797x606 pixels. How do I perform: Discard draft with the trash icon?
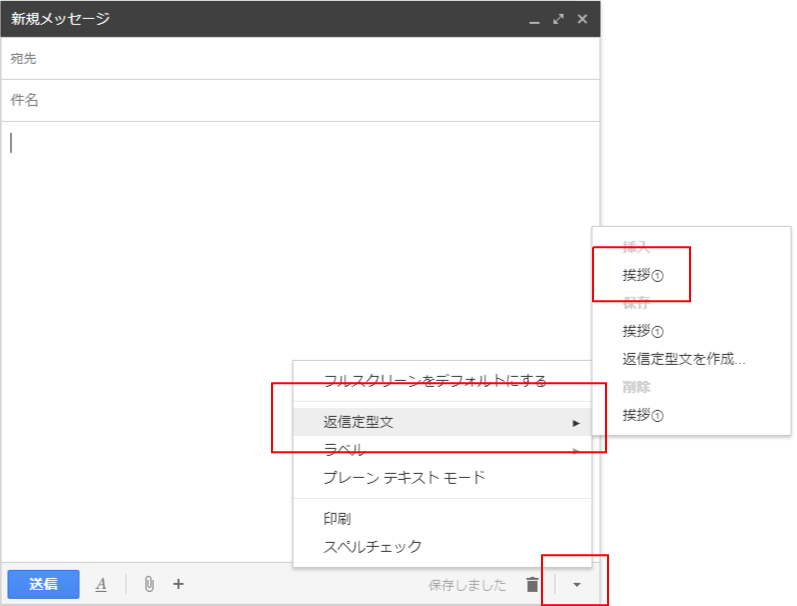[x=532, y=585]
